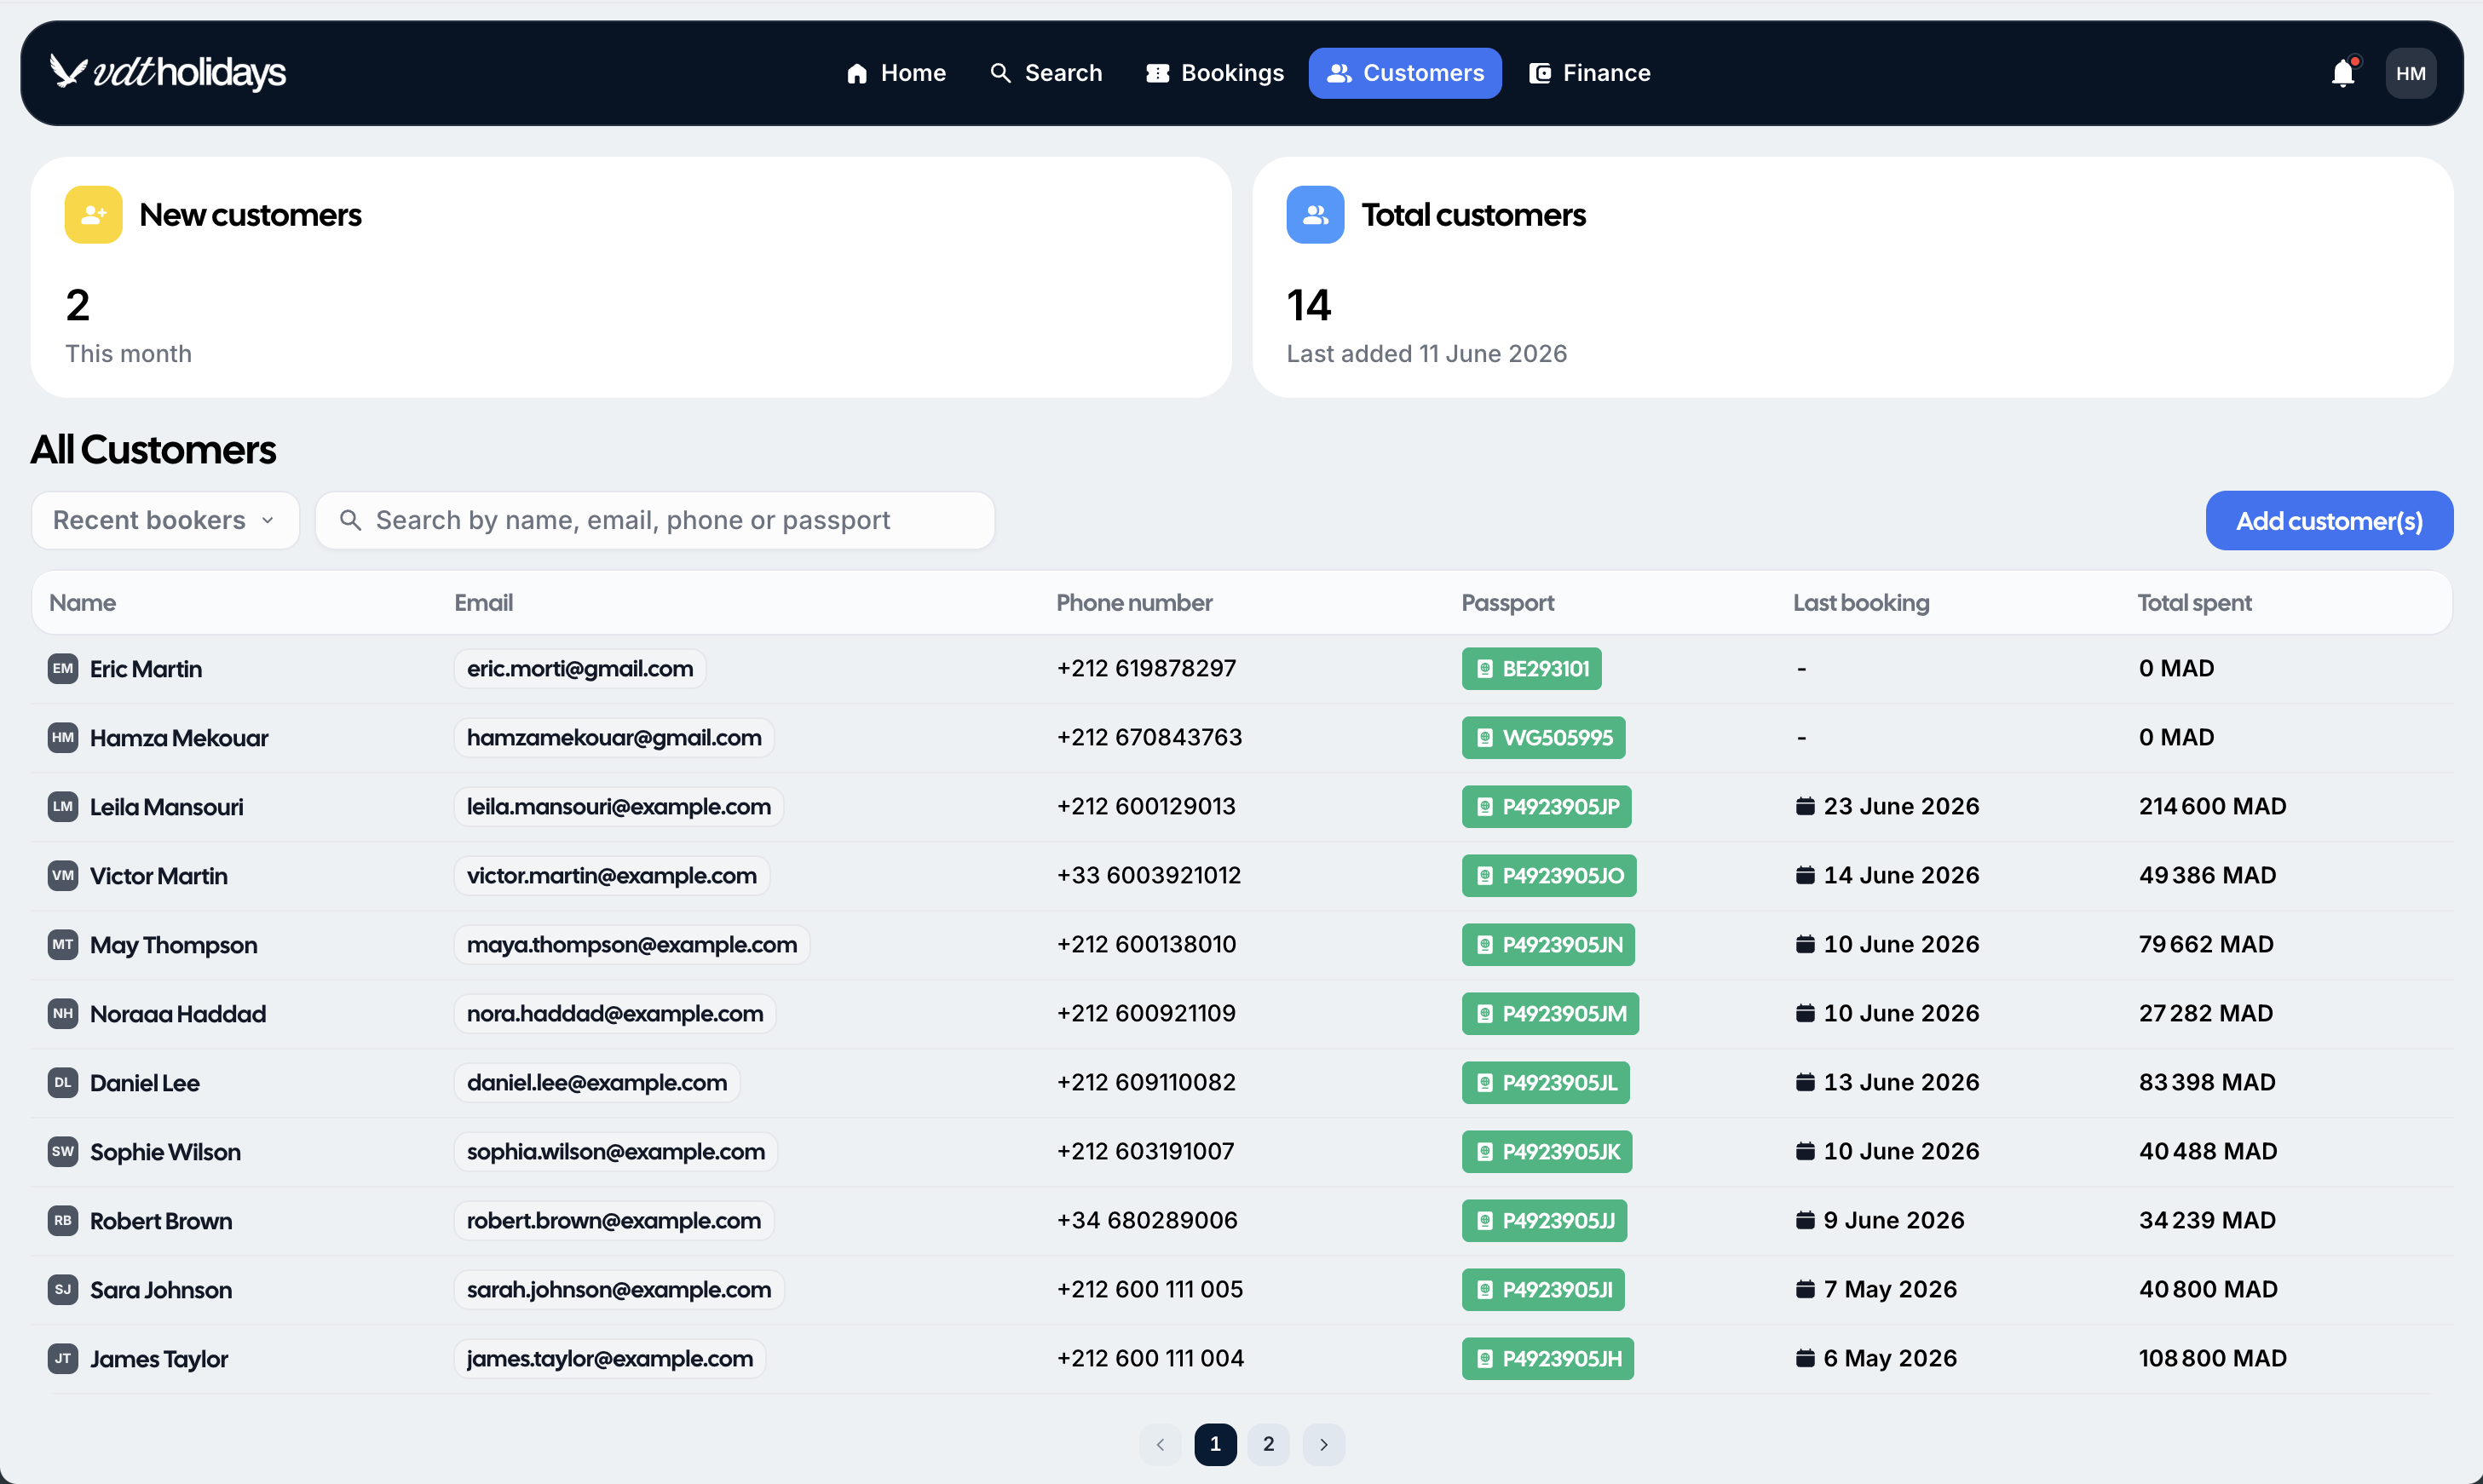
Task: Click the Total spent column header
Action: (x=2194, y=602)
